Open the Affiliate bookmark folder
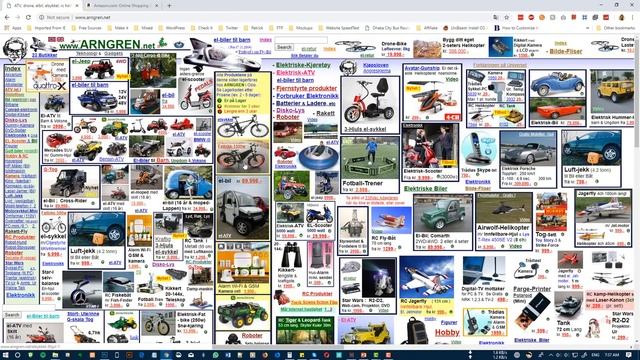Screen dimensions: 640x360 (427, 28)
